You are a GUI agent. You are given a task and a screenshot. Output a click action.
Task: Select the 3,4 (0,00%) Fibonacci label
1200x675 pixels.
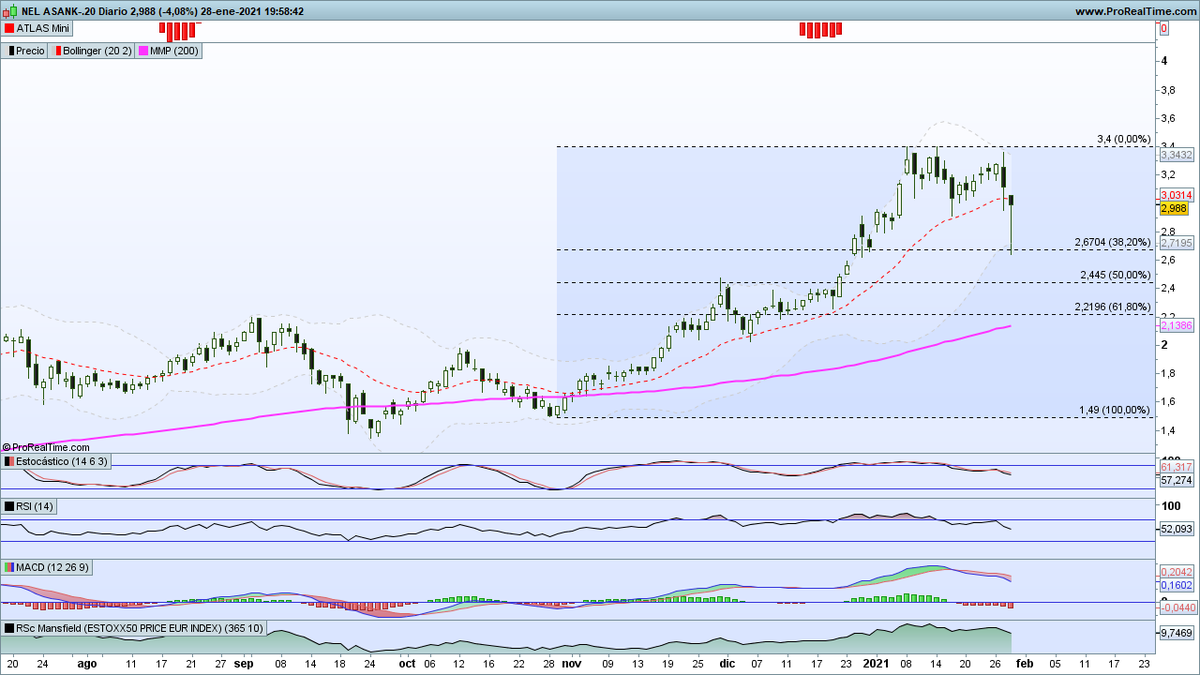[x=1124, y=139]
